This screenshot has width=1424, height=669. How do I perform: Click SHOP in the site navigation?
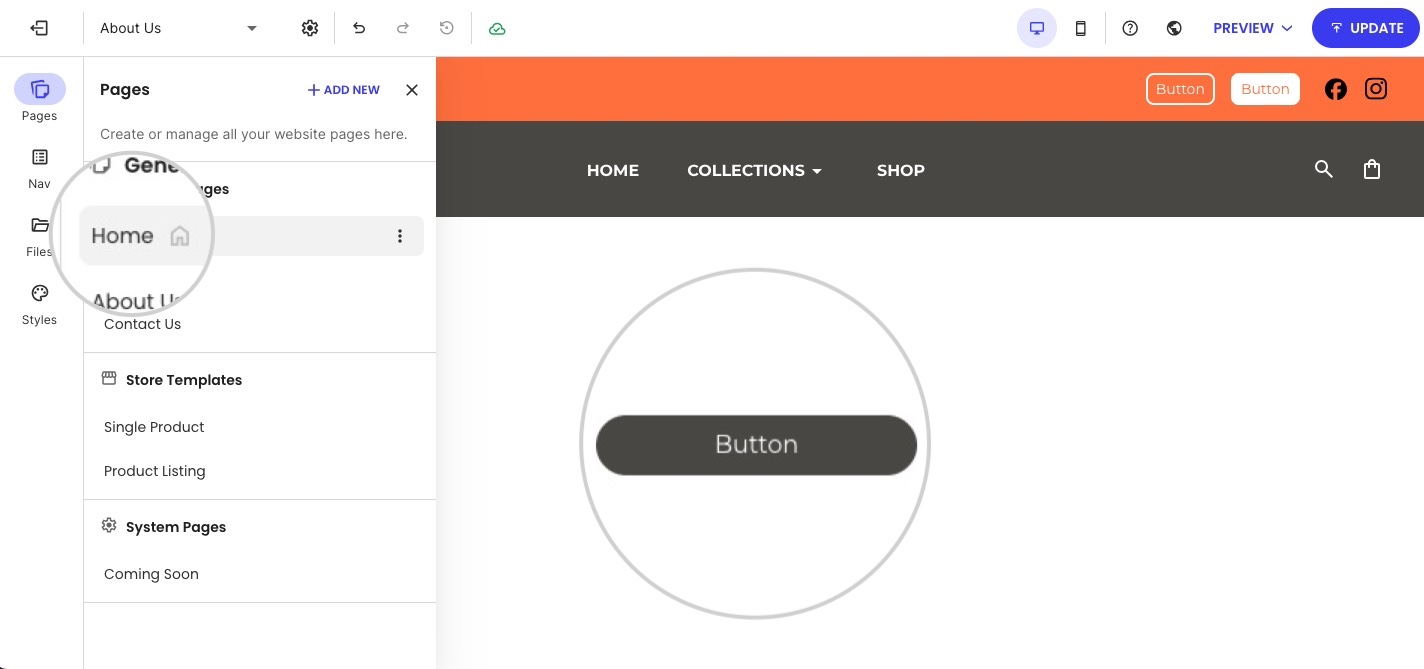[901, 170]
